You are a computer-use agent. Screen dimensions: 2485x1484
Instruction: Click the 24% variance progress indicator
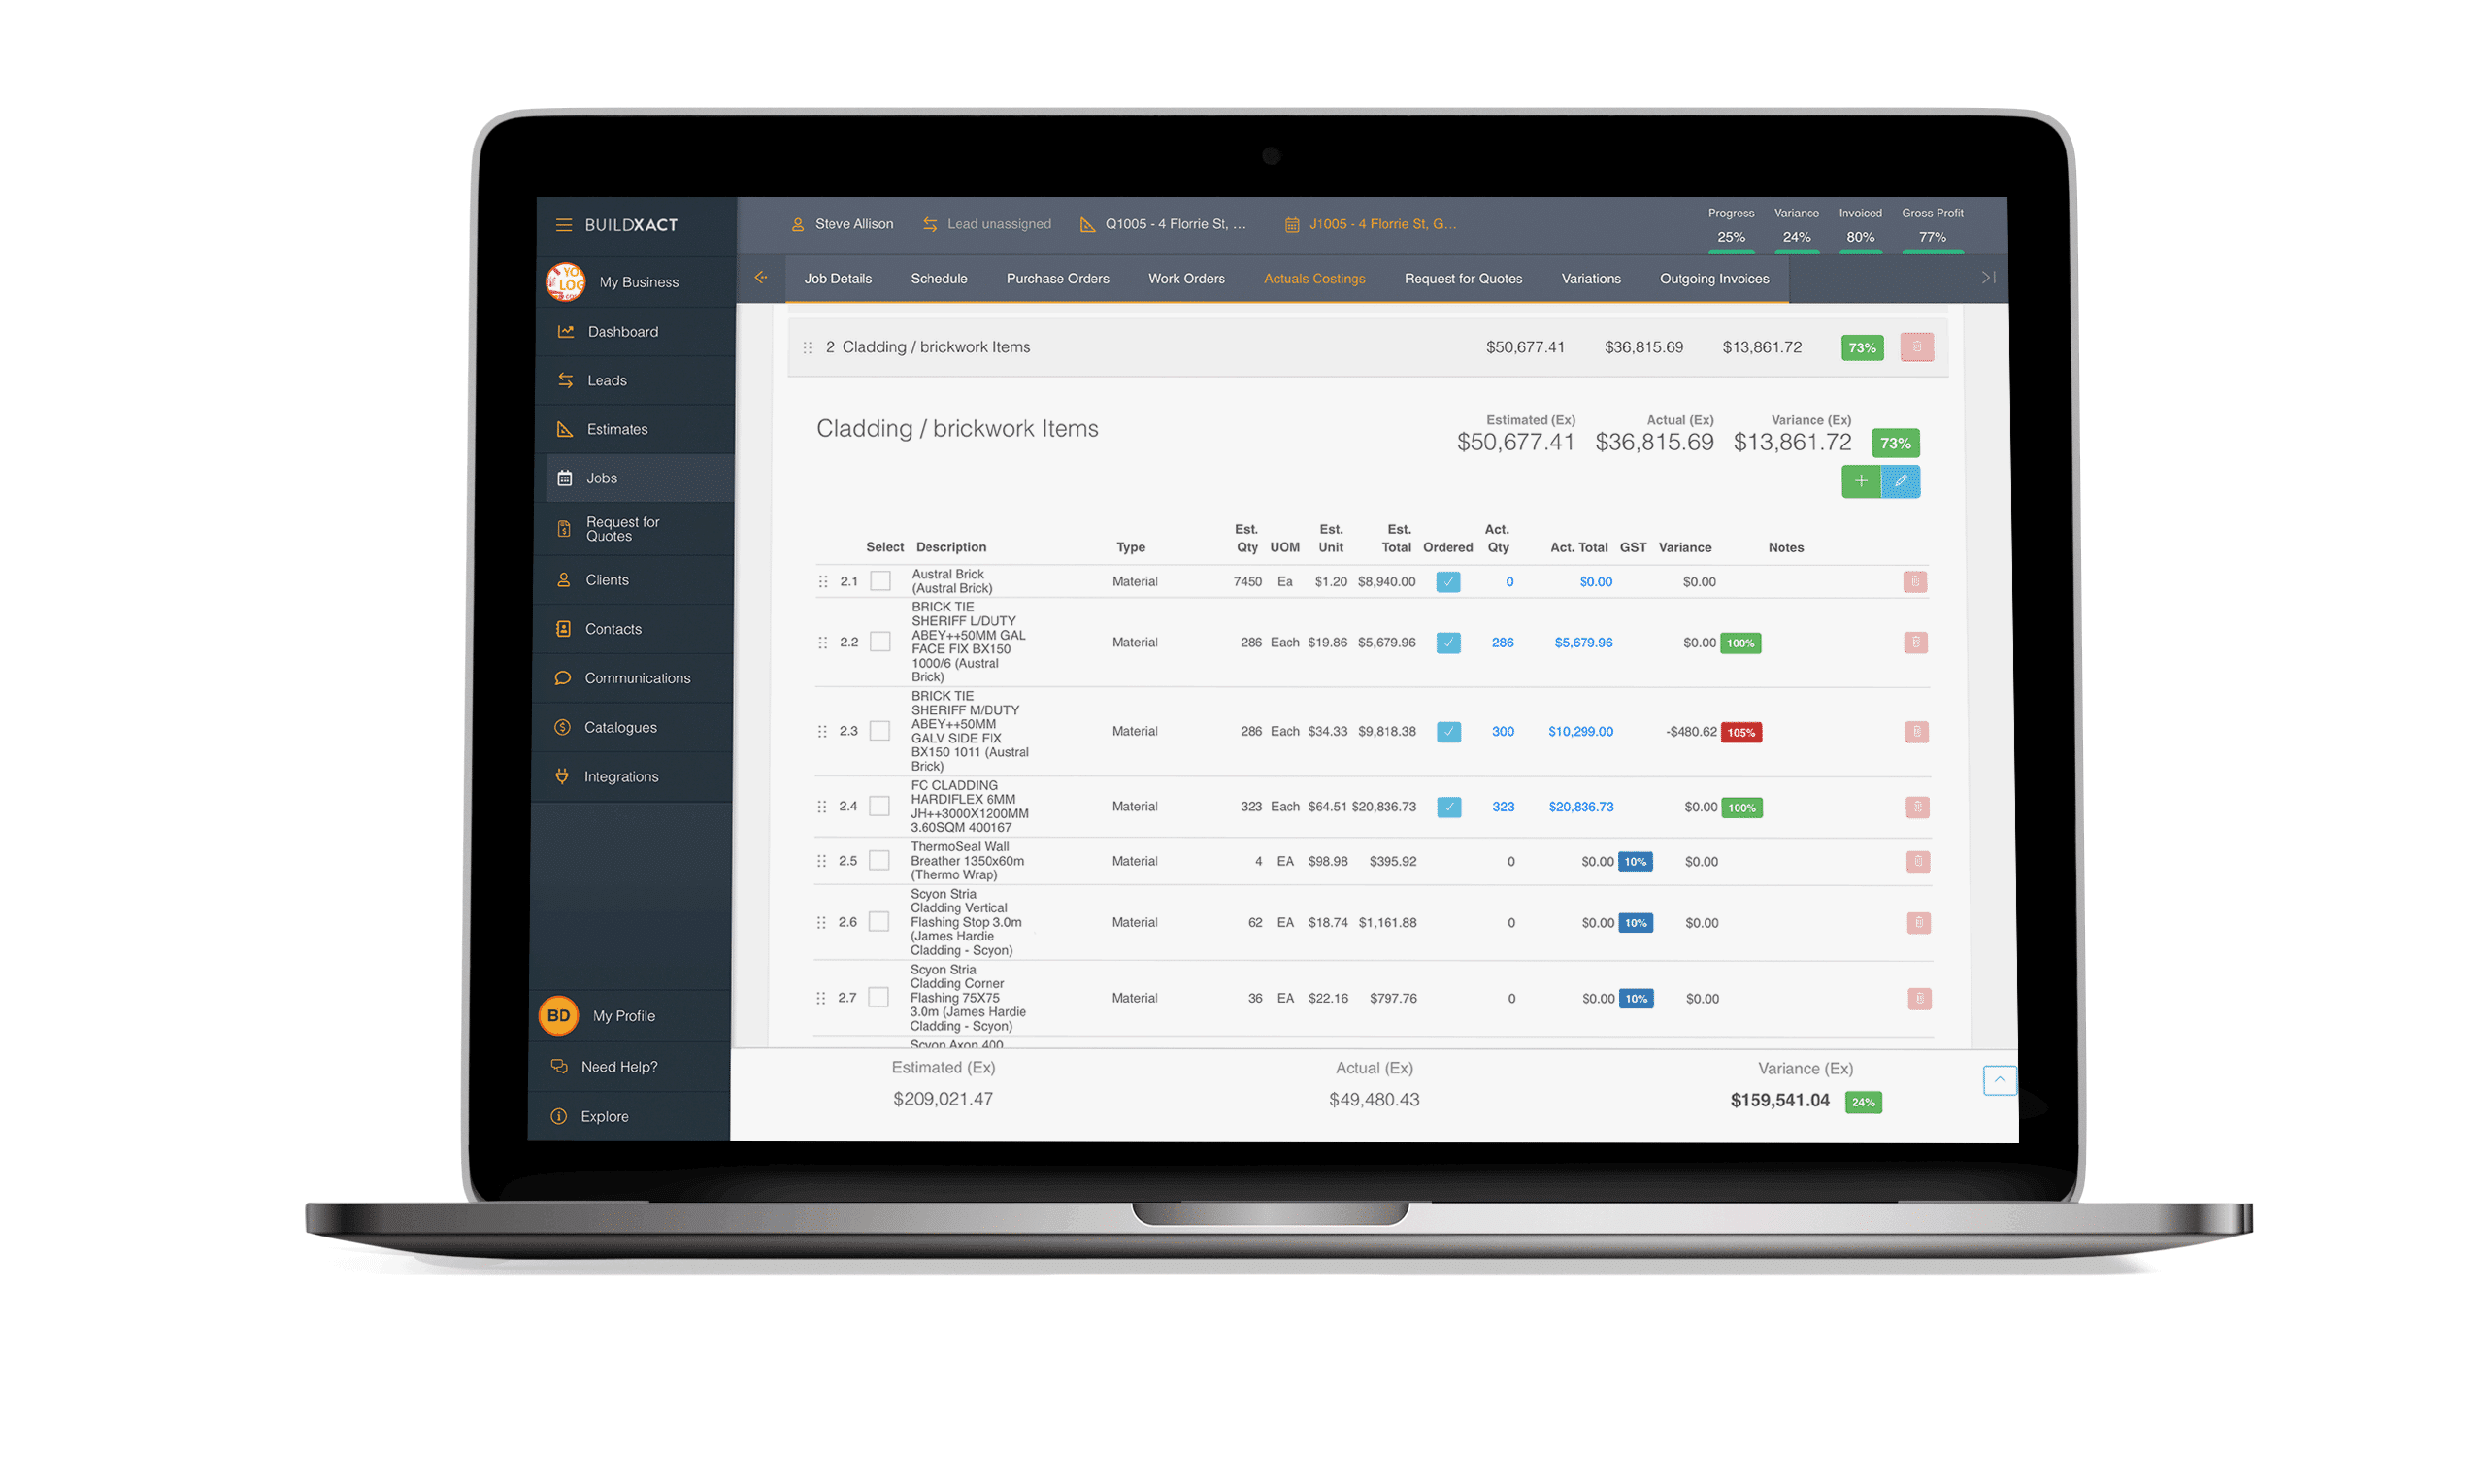point(1800,231)
